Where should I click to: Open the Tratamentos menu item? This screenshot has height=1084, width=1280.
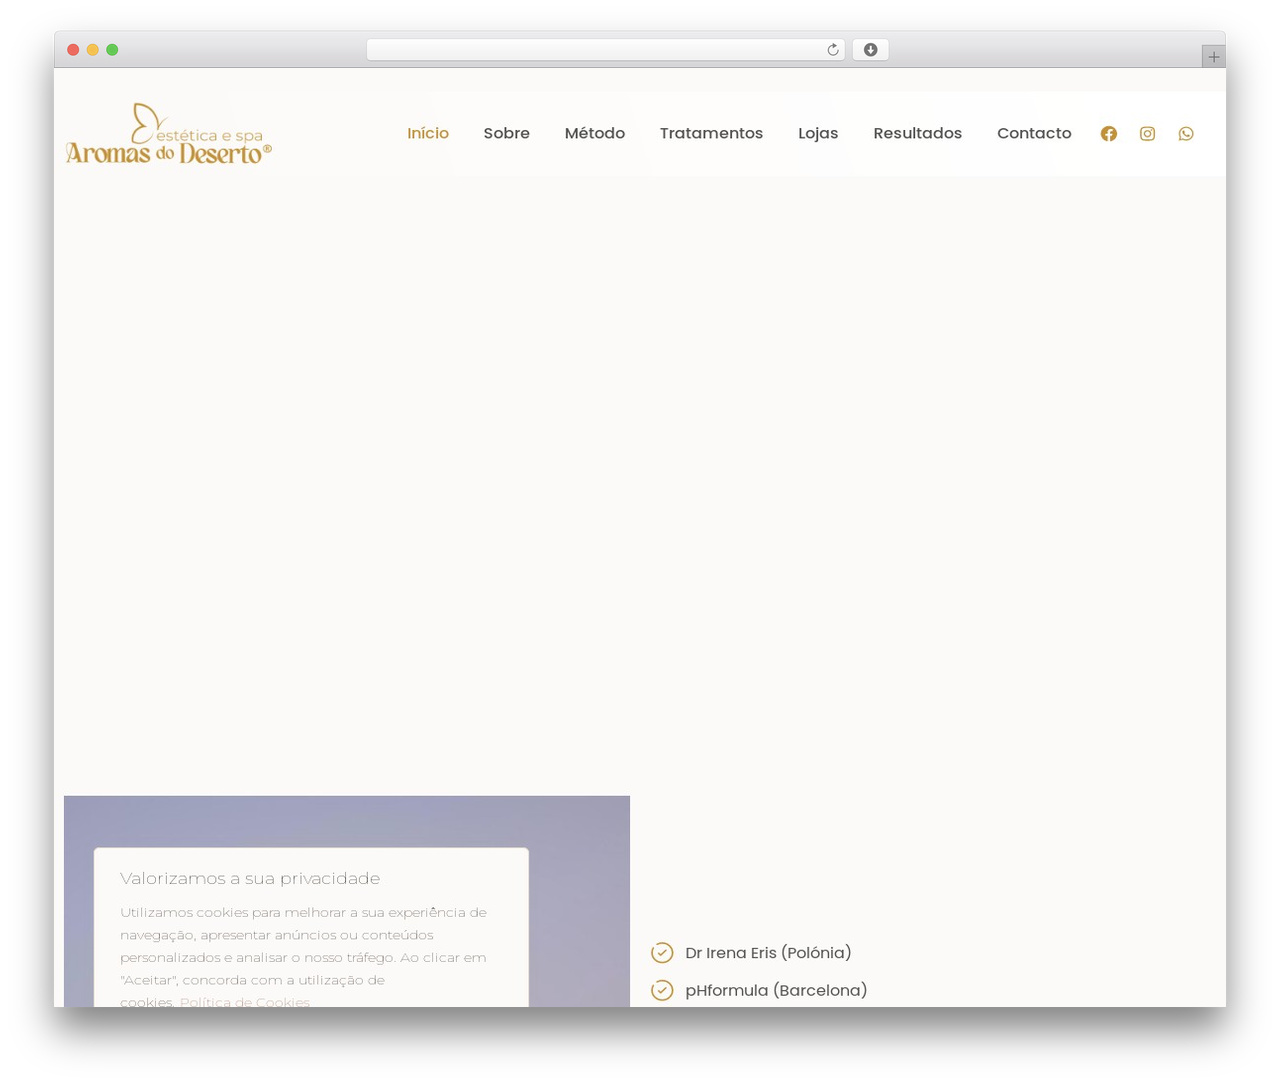[x=711, y=133]
